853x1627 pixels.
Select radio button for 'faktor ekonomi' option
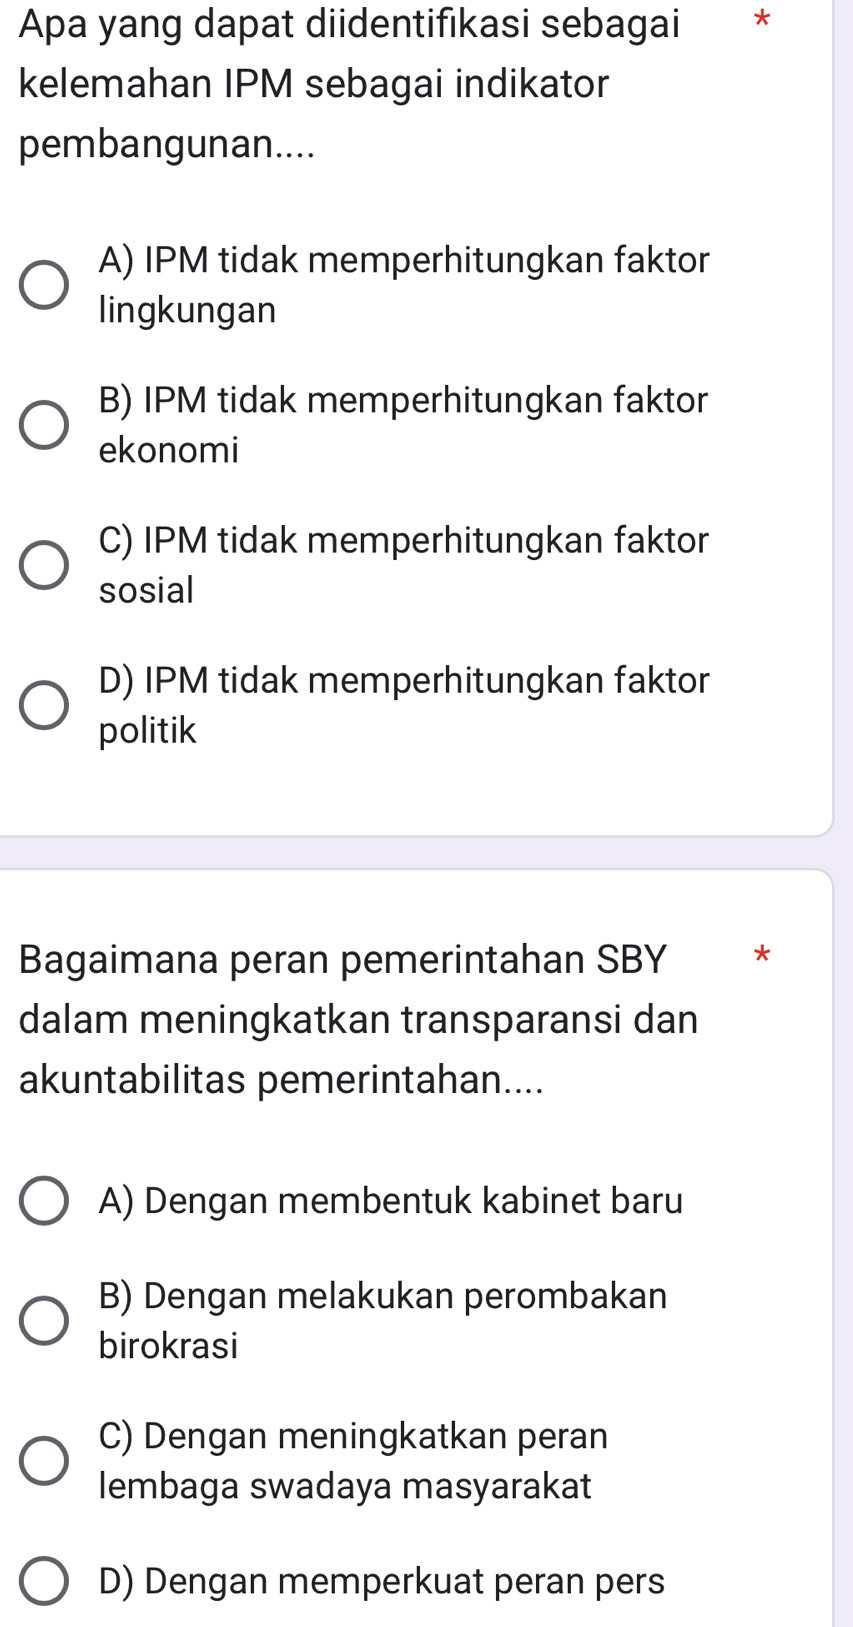click(x=45, y=426)
